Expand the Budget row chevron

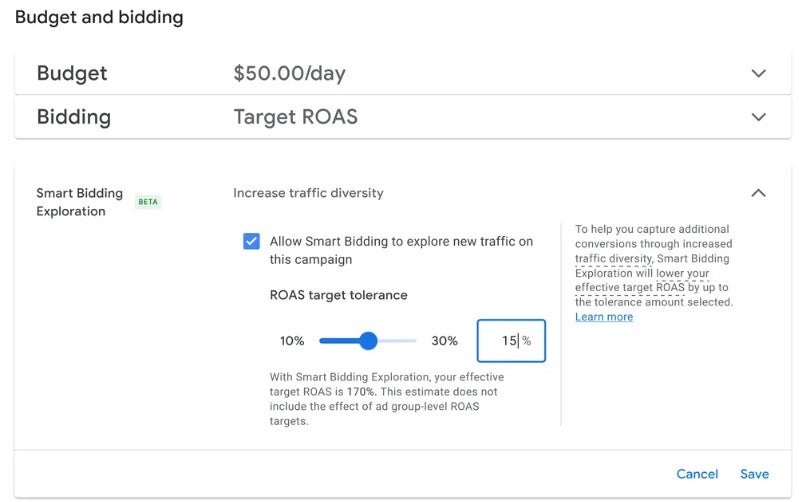pyautogui.click(x=758, y=73)
